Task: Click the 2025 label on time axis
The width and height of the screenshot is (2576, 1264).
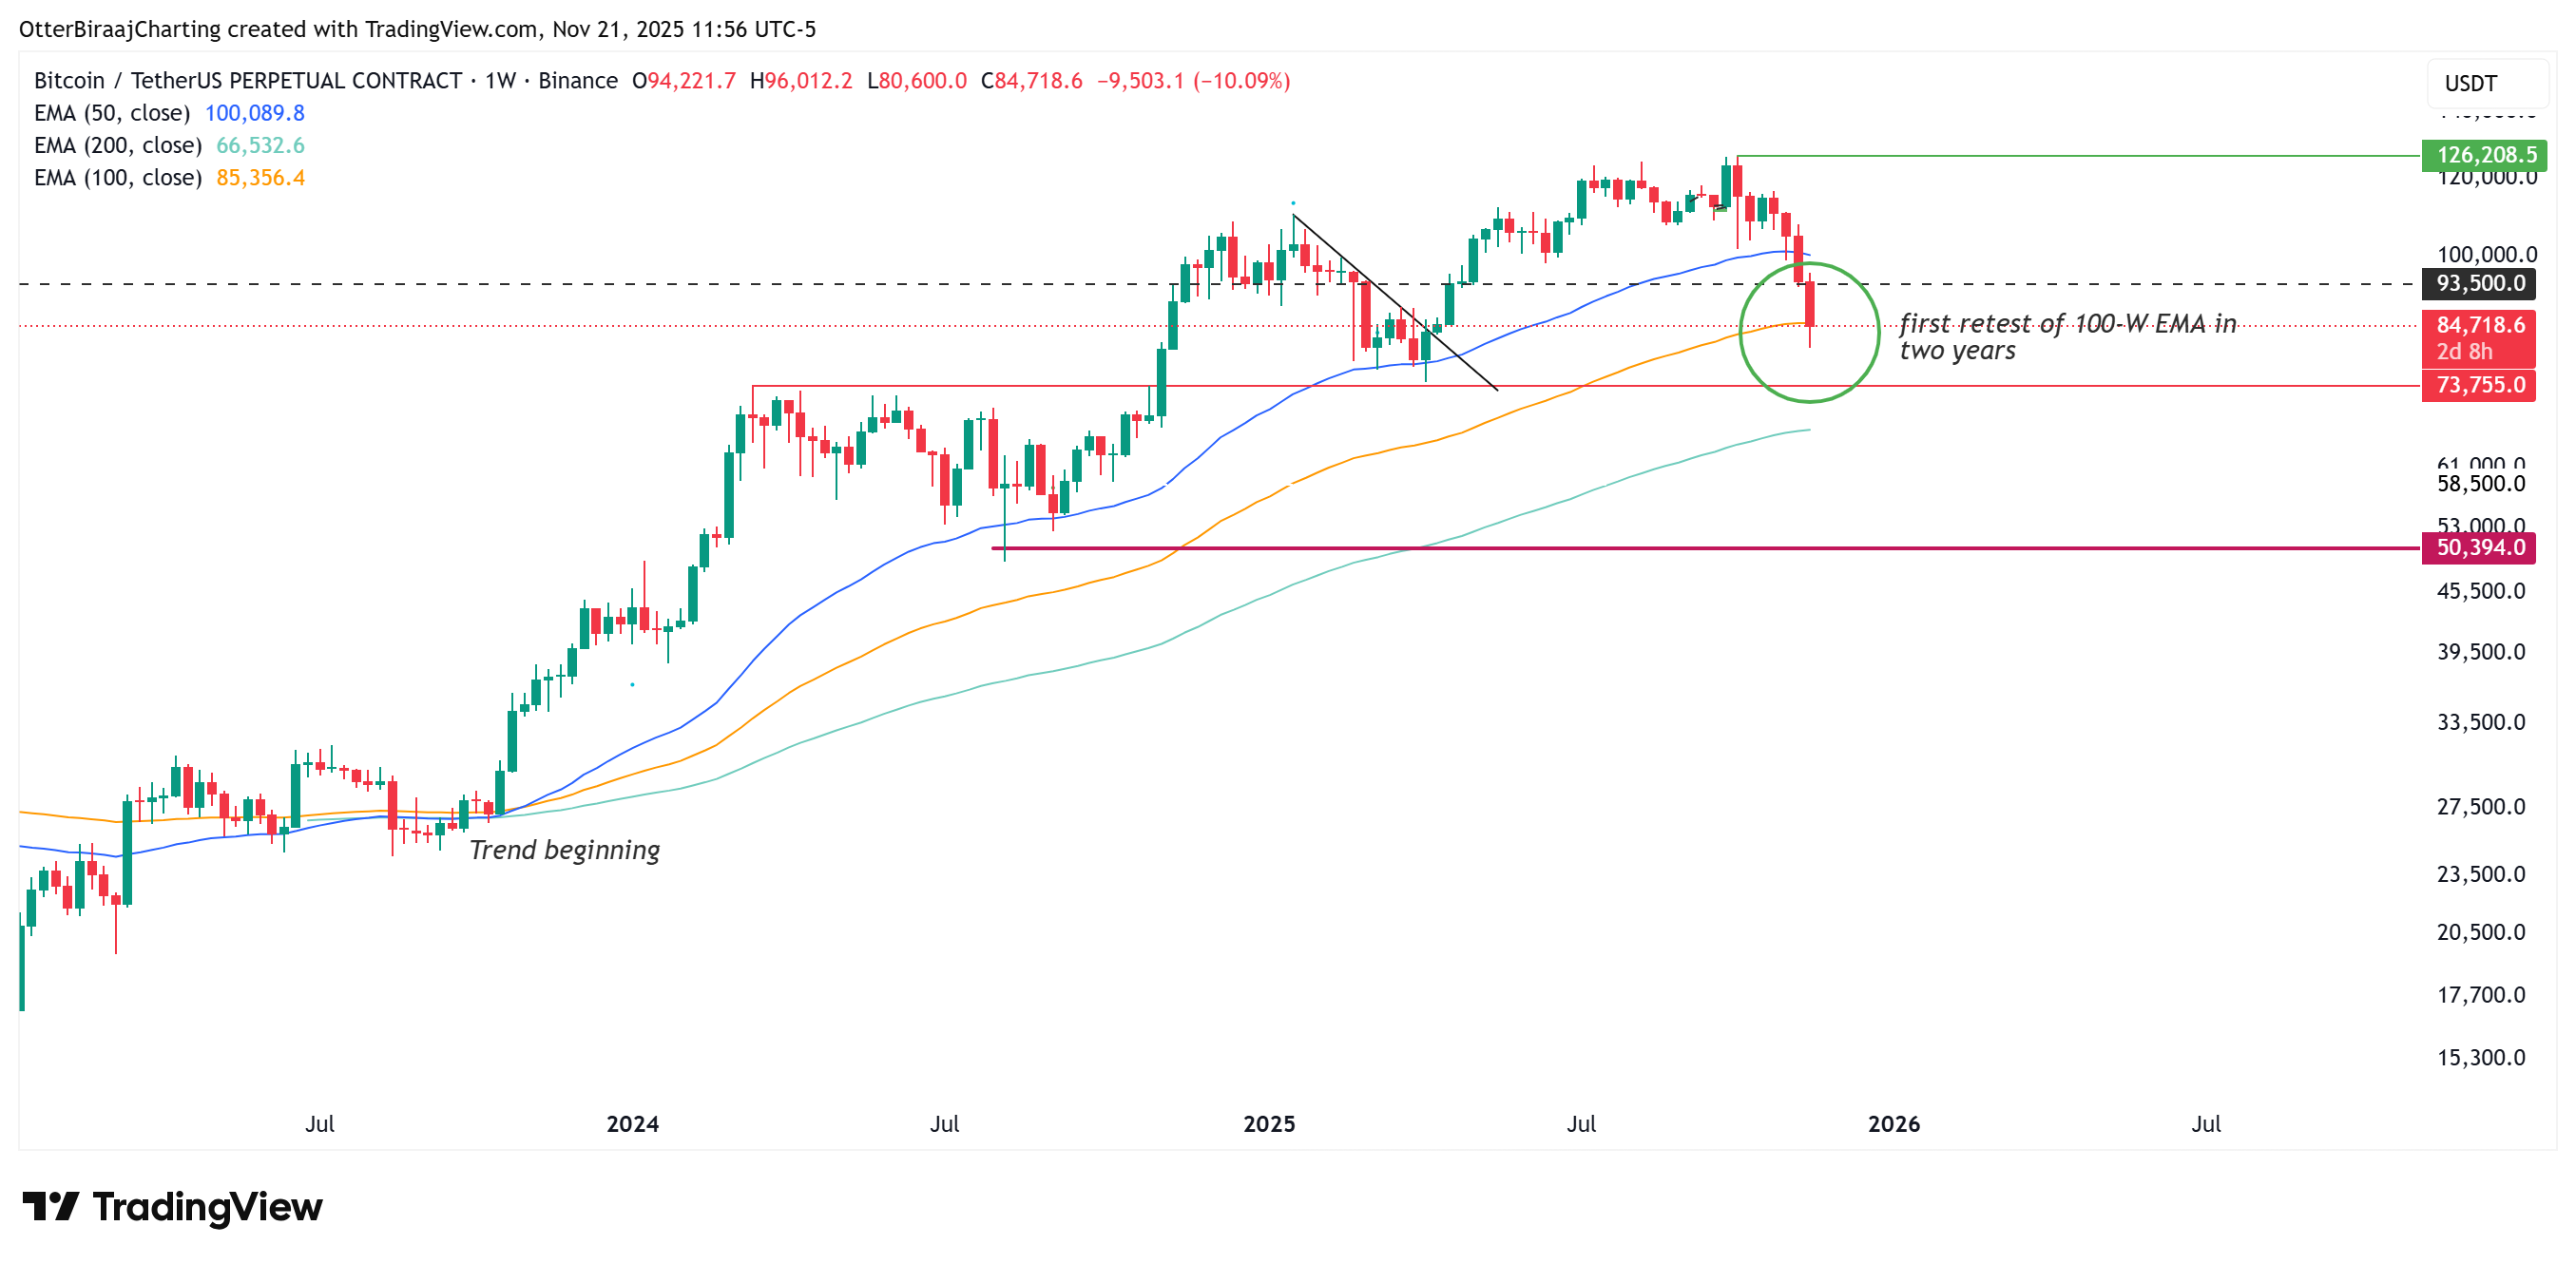Action: coord(1268,1124)
